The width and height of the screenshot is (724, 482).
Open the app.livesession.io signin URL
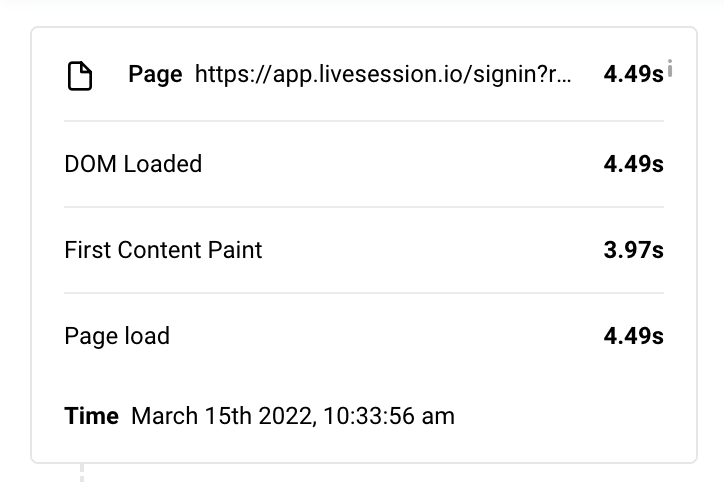click(384, 75)
